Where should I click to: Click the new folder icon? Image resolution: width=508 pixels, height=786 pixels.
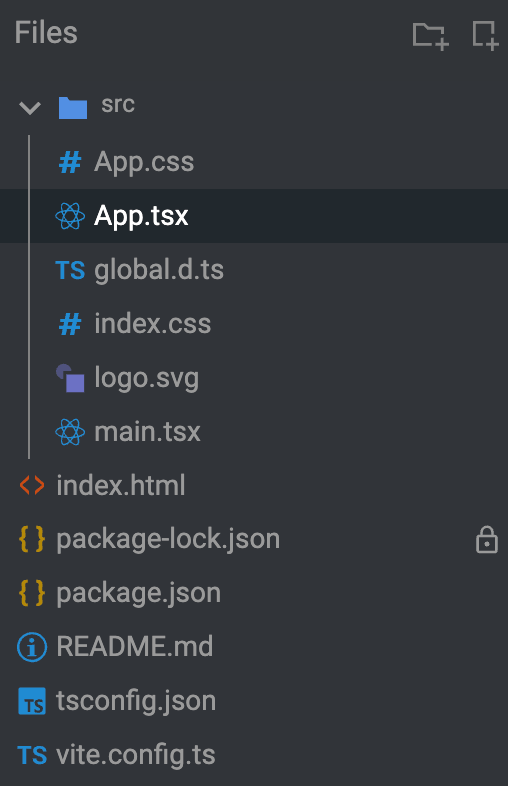430,36
